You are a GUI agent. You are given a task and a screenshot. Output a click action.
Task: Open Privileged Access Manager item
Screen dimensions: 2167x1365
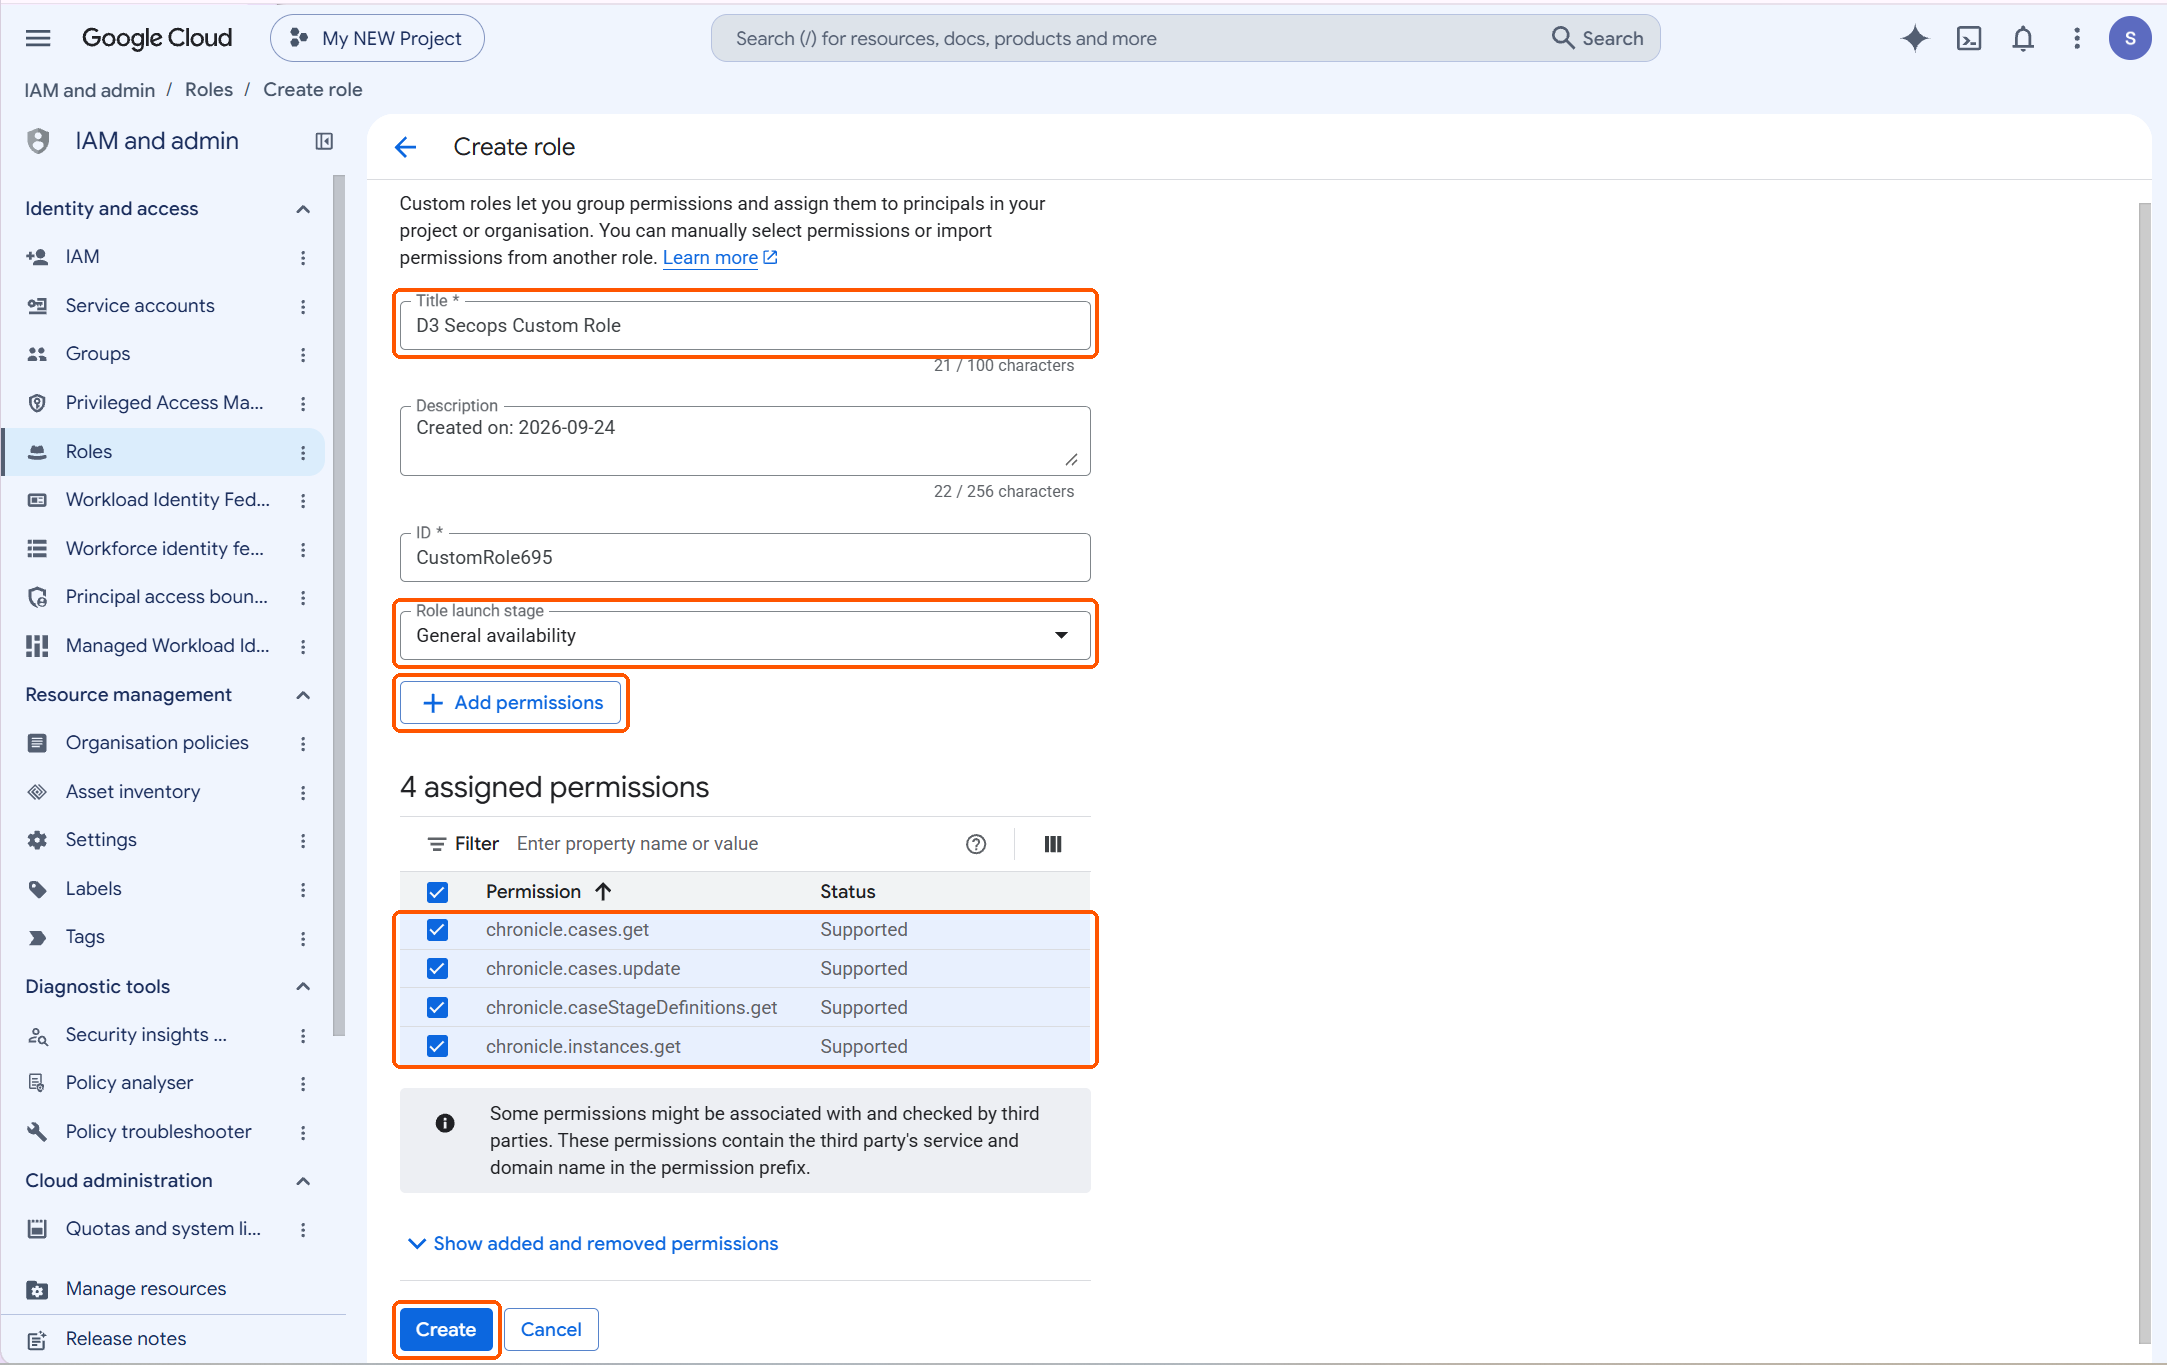tap(165, 403)
